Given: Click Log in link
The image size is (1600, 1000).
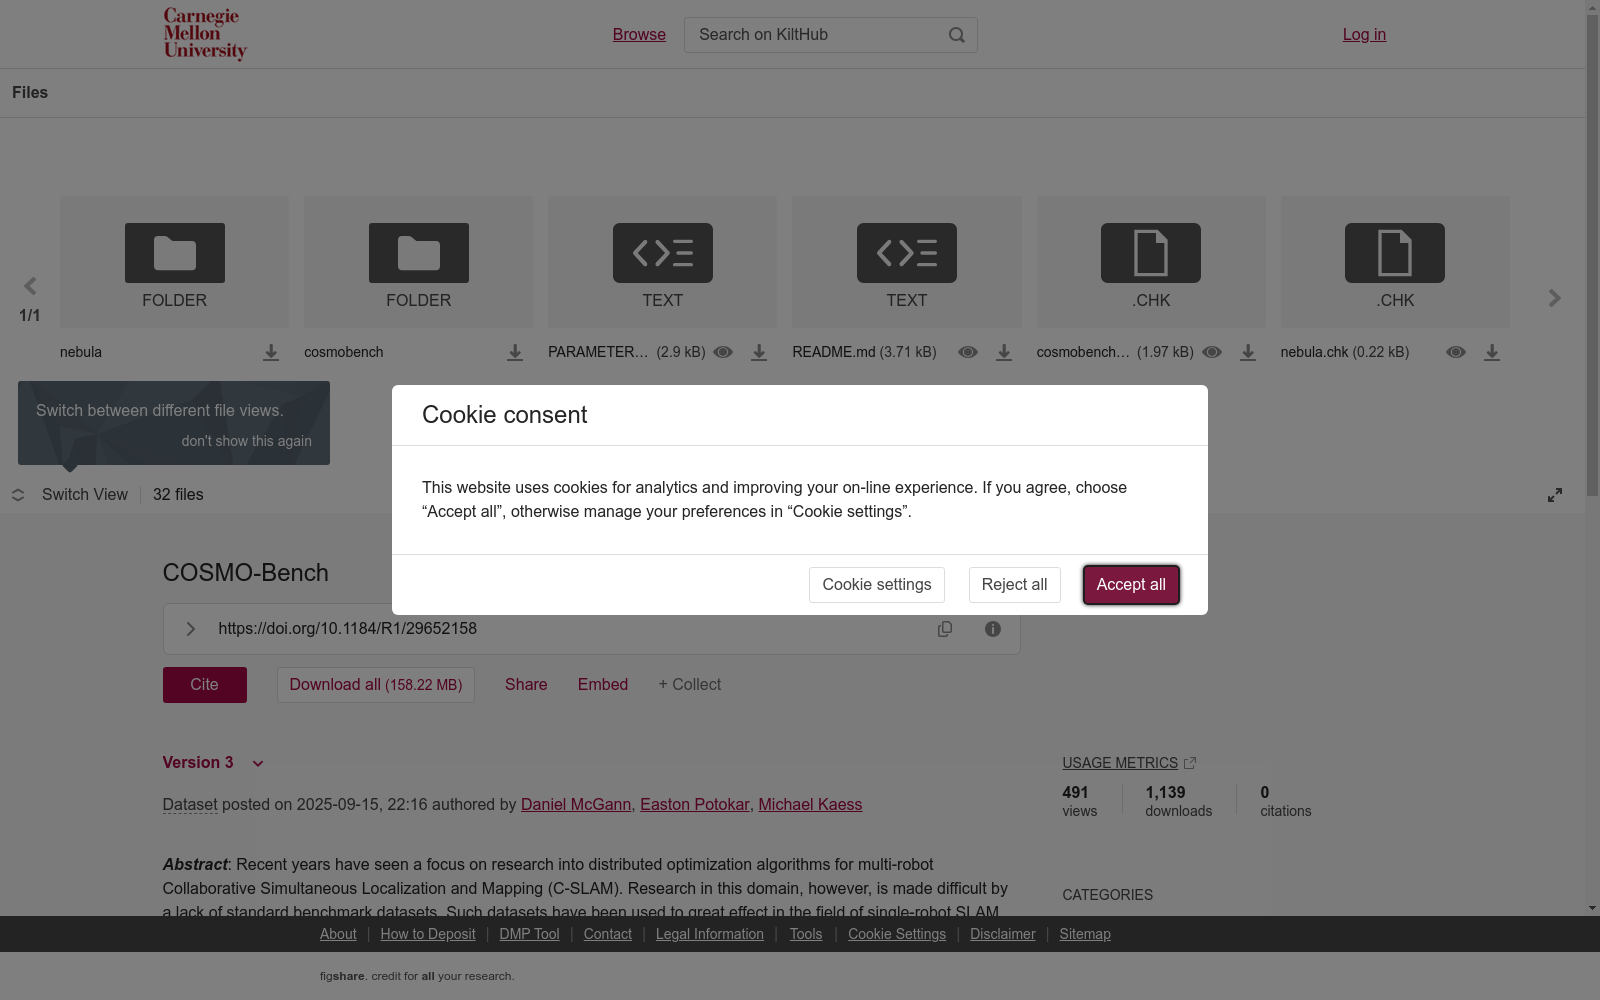Looking at the screenshot, I should (1364, 35).
